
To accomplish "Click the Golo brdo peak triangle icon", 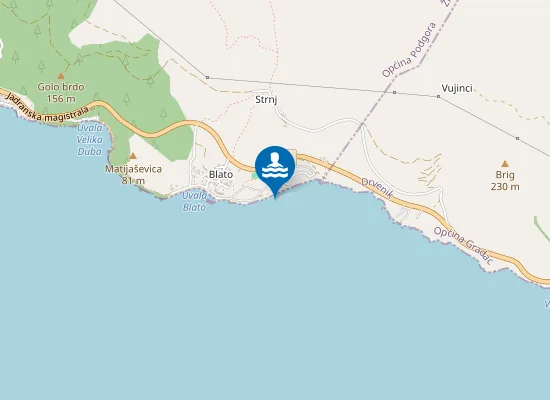I will pyautogui.click(x=61, y=76).
